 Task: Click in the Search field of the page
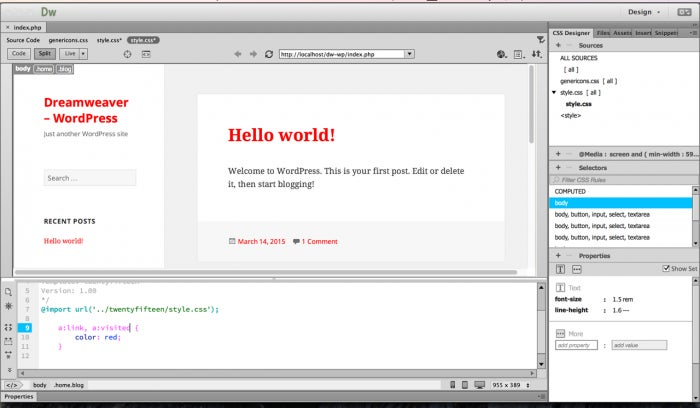point(90,178)
